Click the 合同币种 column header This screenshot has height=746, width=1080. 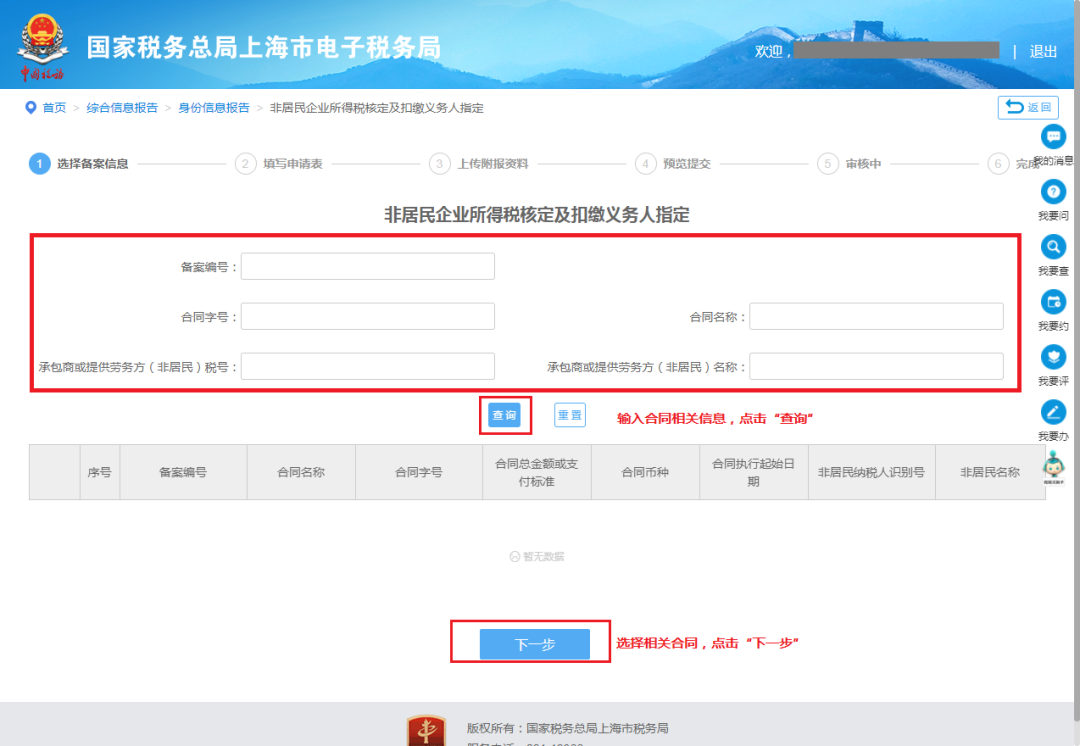tap(645, 473)
